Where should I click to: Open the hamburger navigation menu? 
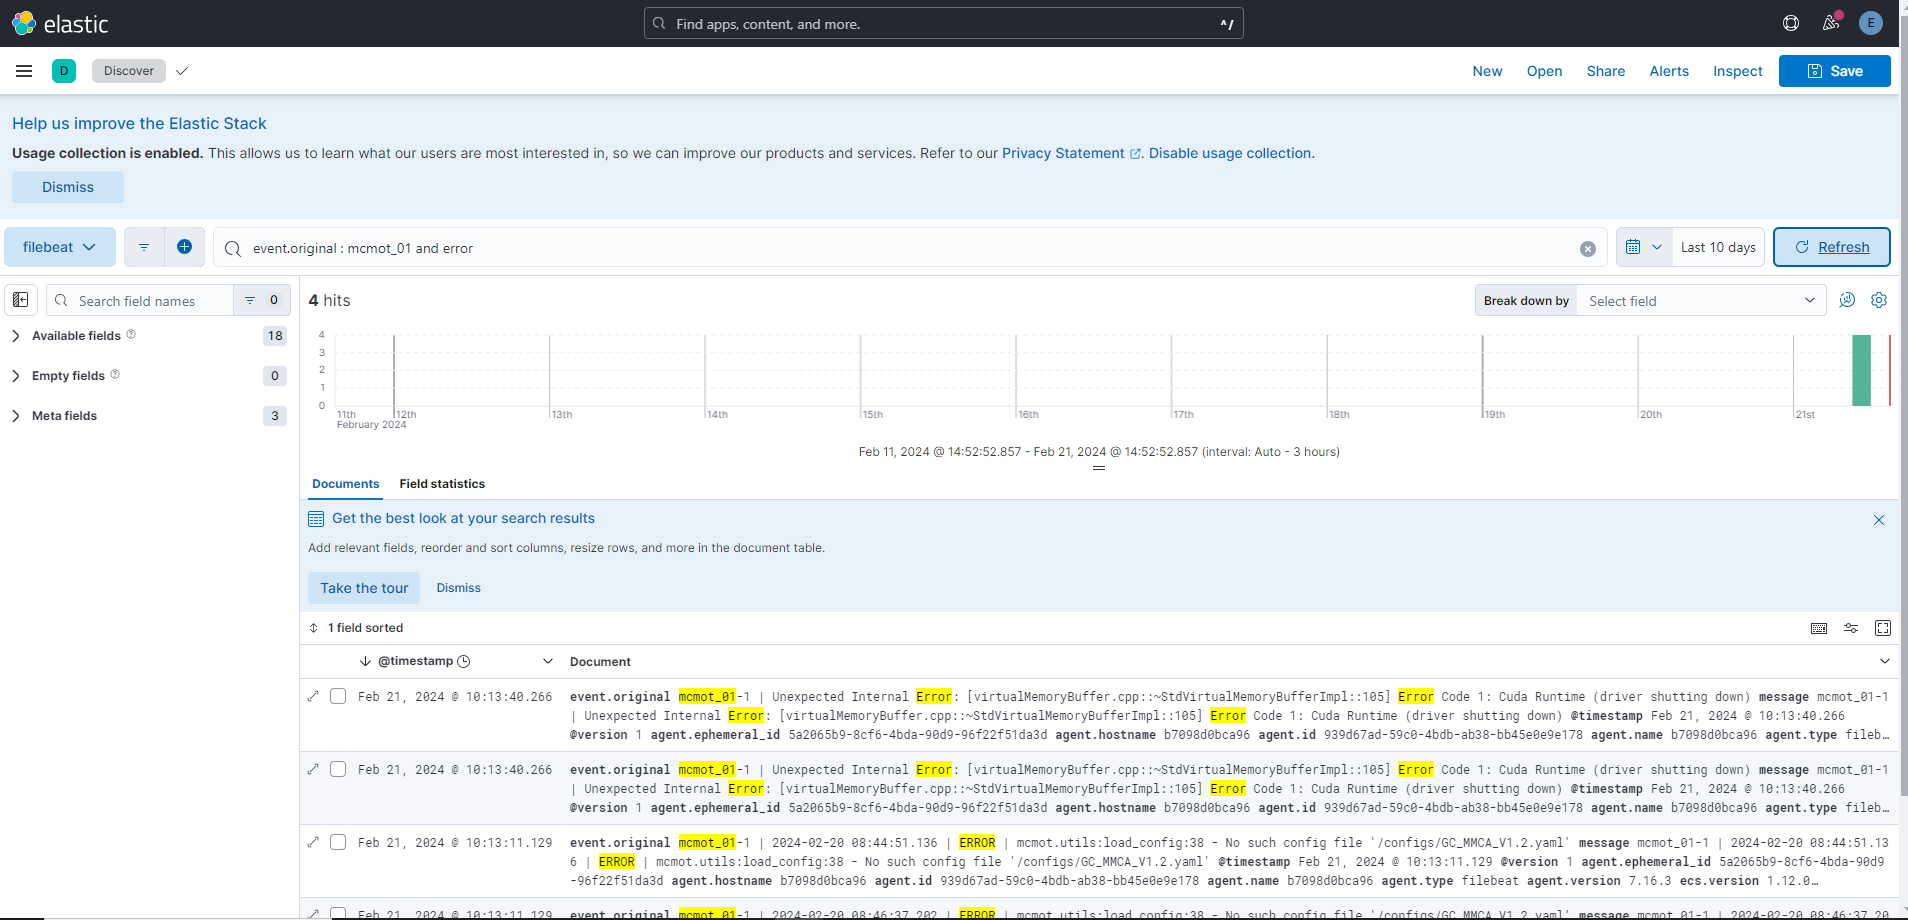(x=24, y=71)
